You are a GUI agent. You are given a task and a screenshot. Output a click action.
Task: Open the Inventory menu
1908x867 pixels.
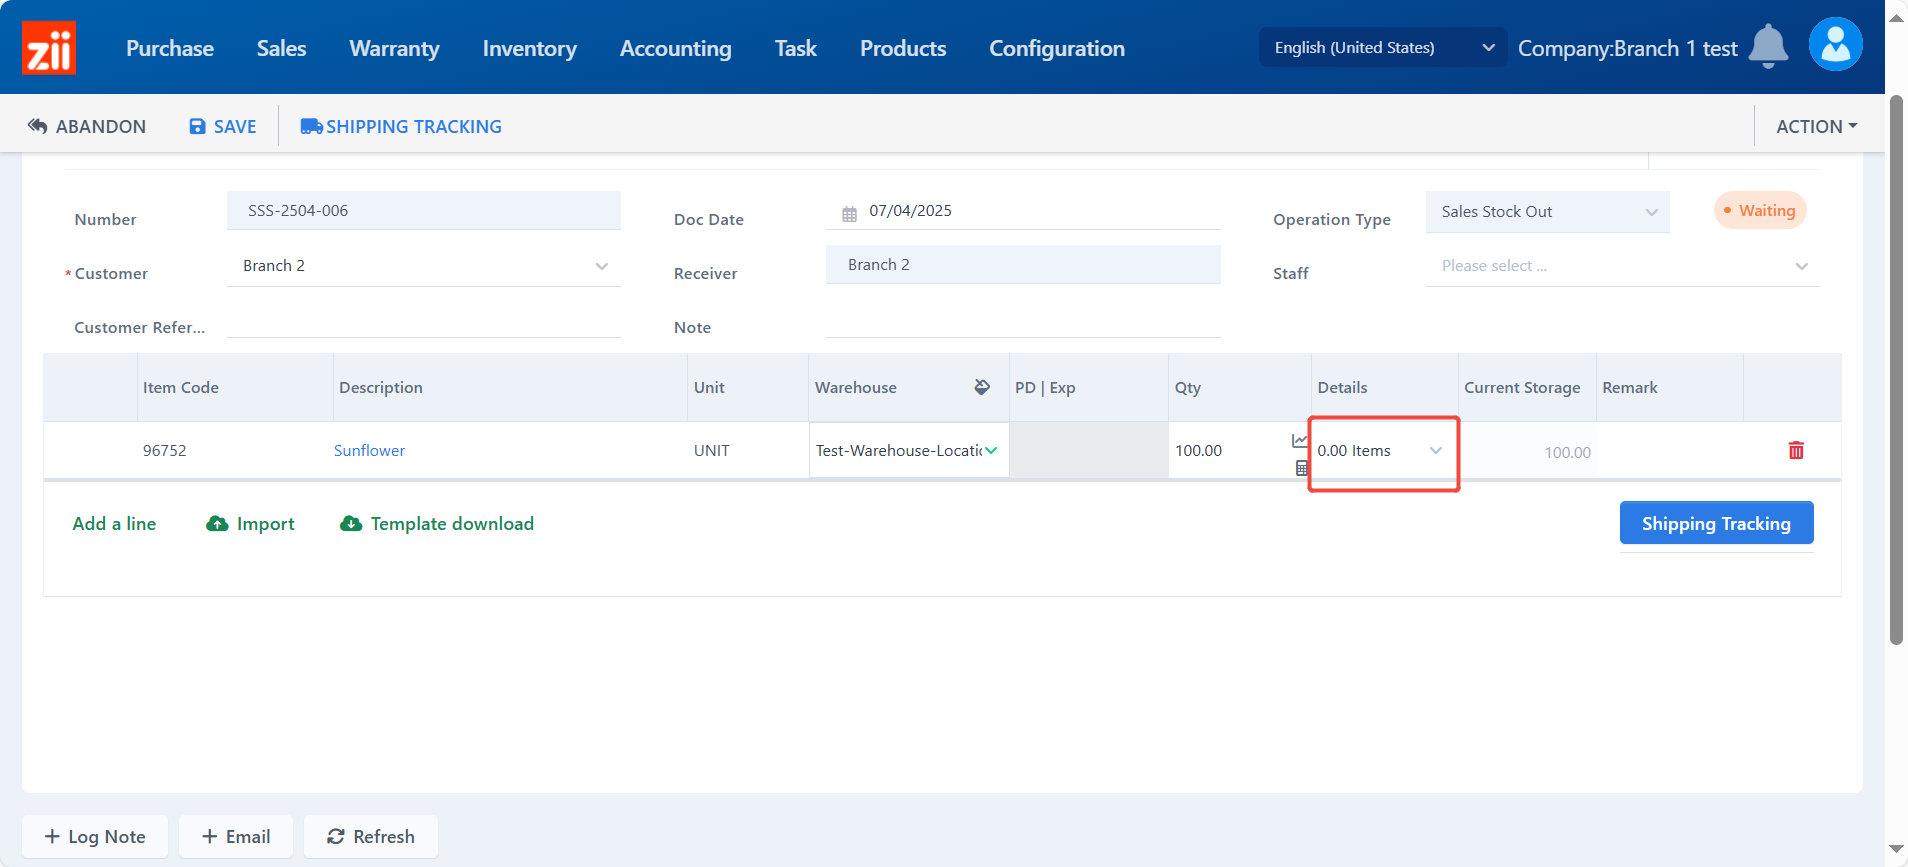(x=529, y=48)
